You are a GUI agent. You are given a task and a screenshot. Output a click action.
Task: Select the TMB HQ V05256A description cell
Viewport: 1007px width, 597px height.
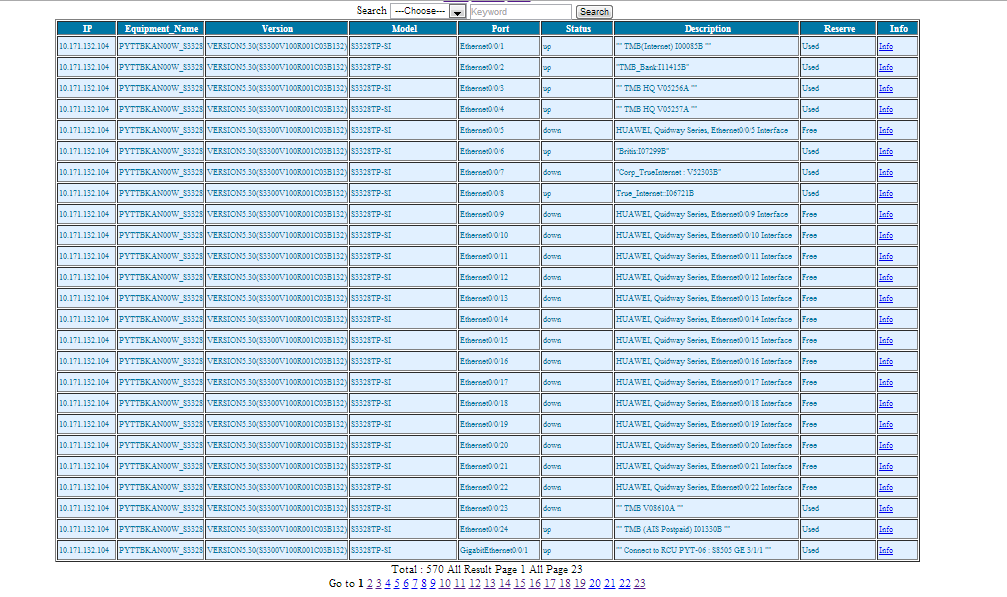click(706, 88)
